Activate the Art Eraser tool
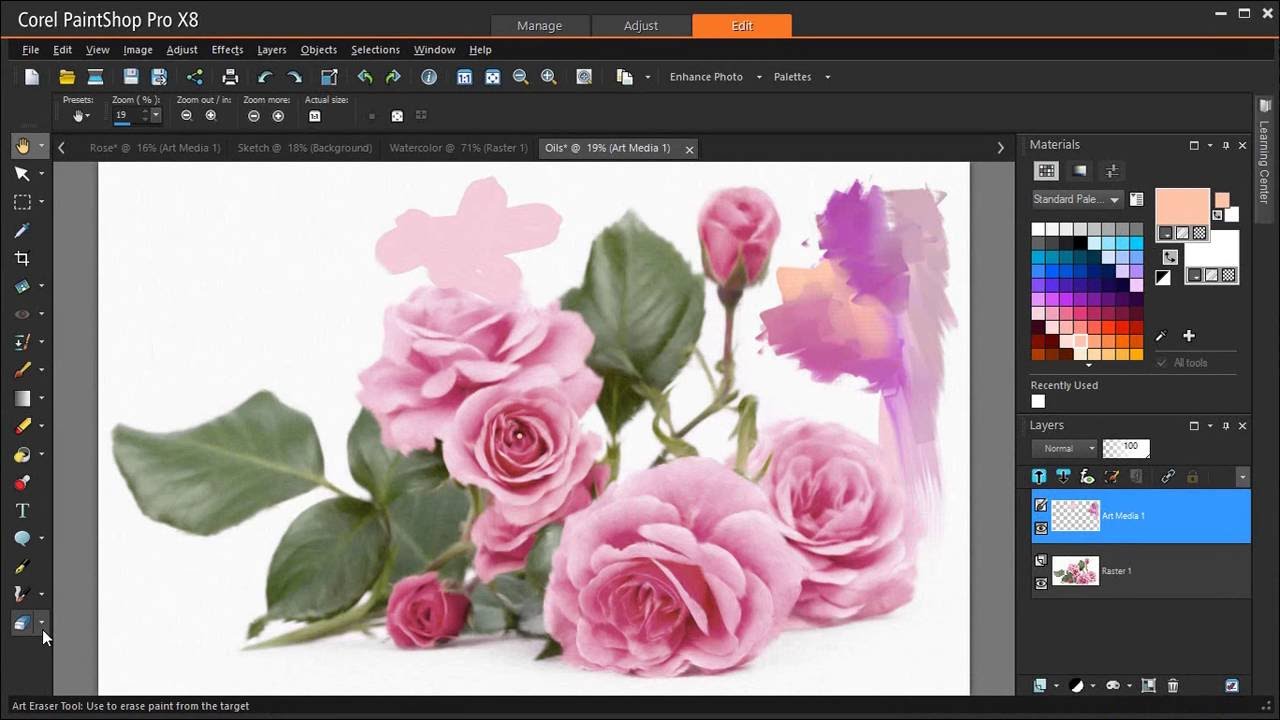 pos(22,622)
